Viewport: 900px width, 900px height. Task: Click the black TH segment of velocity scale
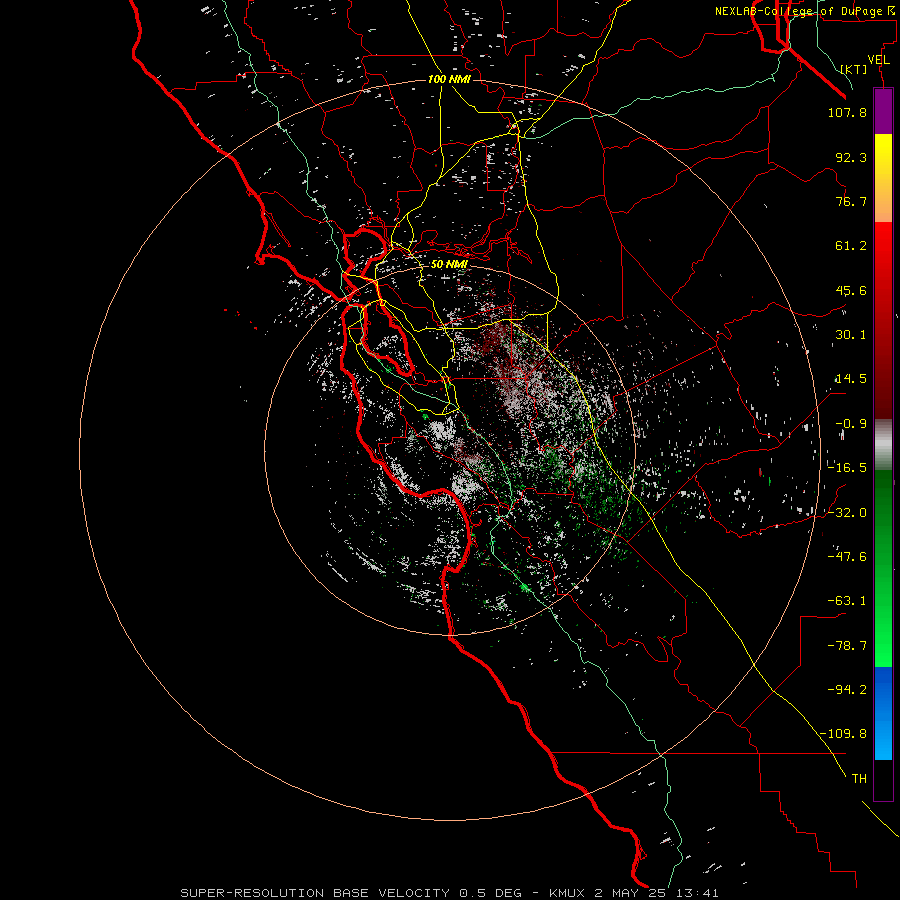(883, 779)
